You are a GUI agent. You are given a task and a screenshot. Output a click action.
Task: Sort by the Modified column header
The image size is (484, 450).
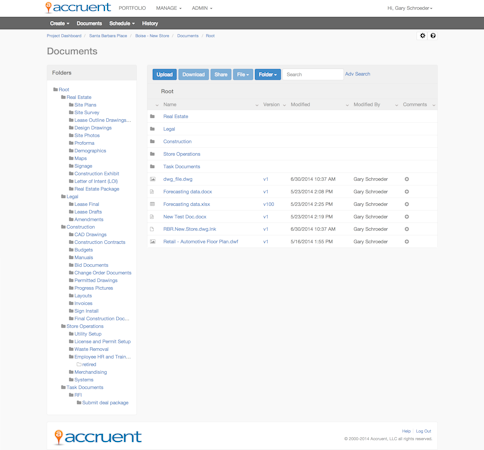(x=300, y=105)
